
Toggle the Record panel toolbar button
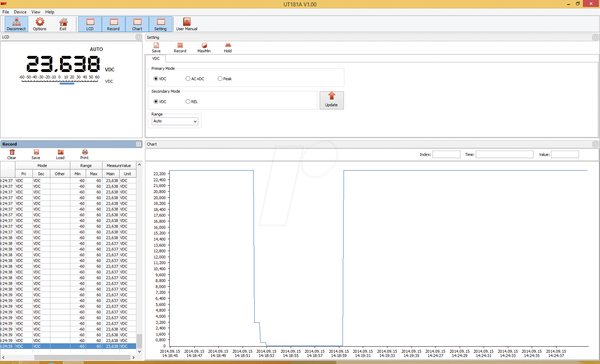[113, 24]
